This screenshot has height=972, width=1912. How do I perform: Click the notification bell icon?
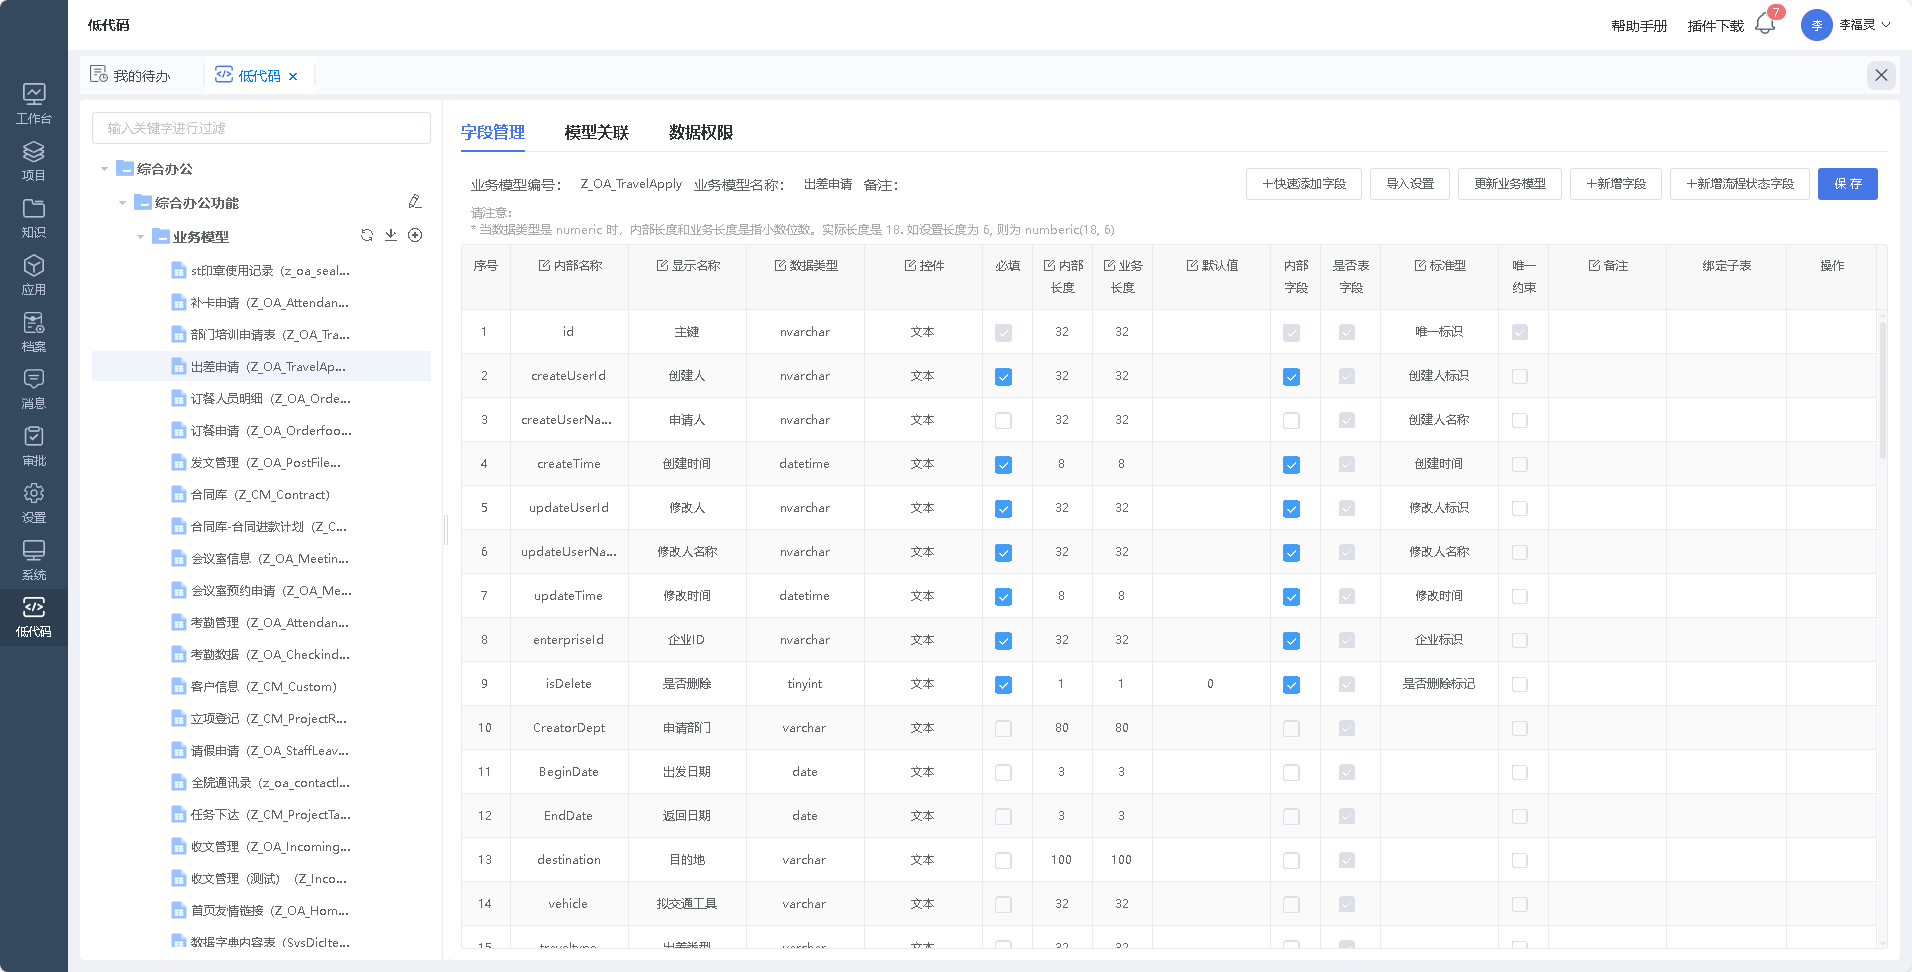1765,24
